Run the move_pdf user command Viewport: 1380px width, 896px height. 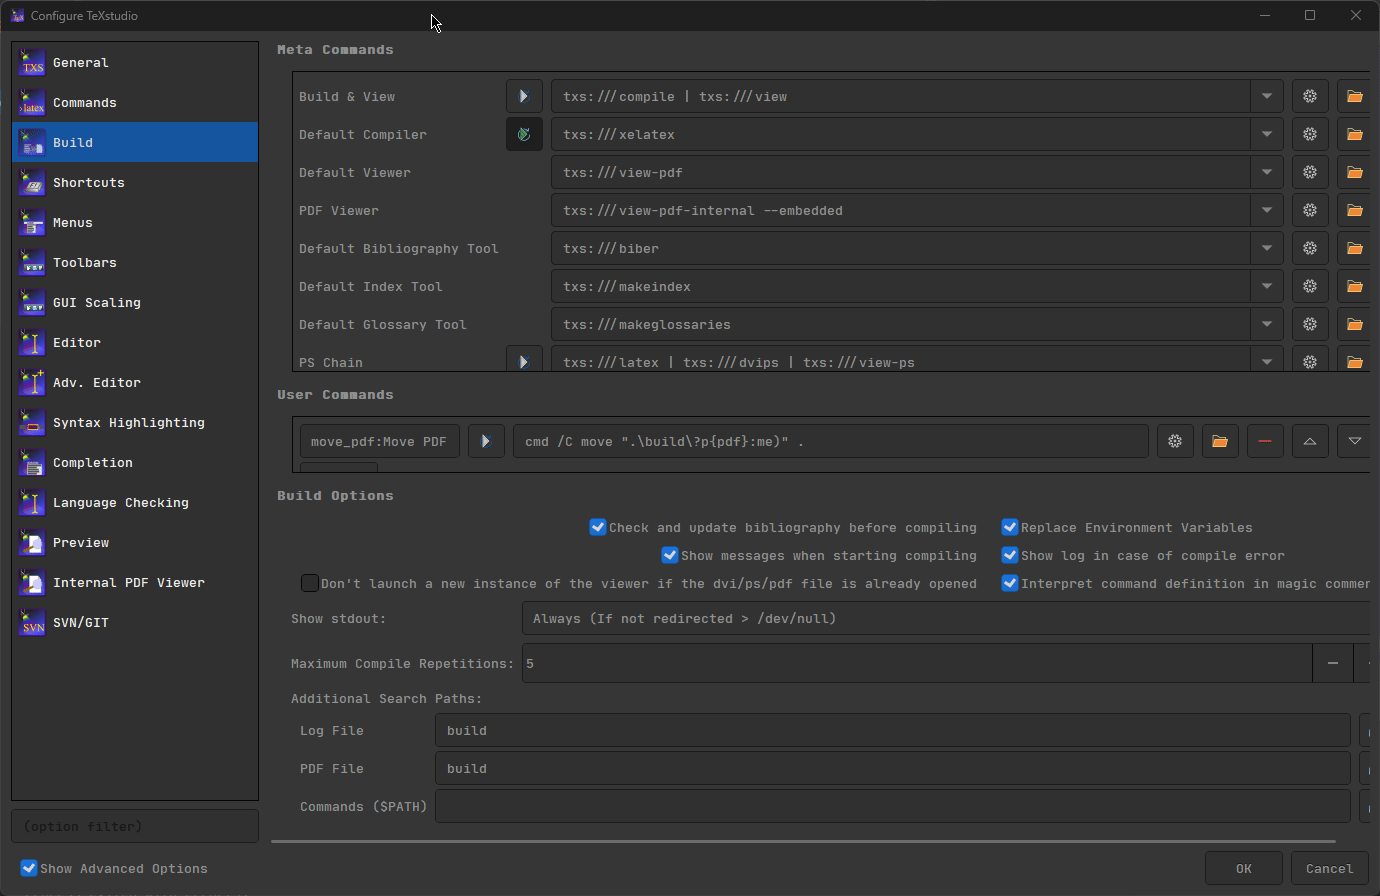click(x=486, y=441)
